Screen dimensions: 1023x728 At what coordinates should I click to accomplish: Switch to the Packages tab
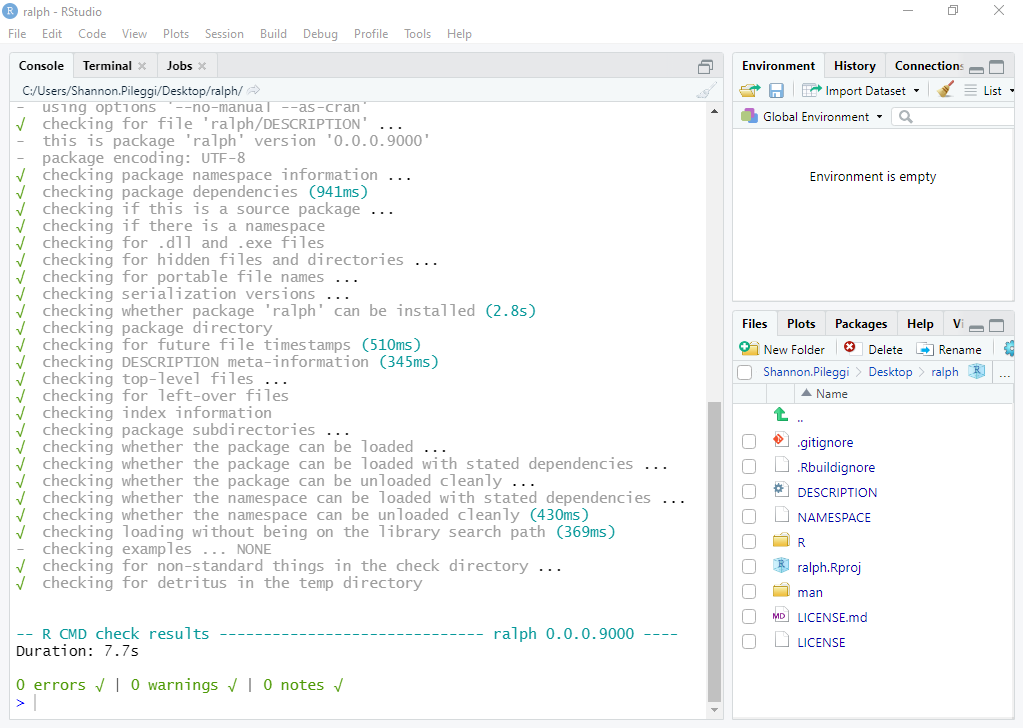point(861,324)
